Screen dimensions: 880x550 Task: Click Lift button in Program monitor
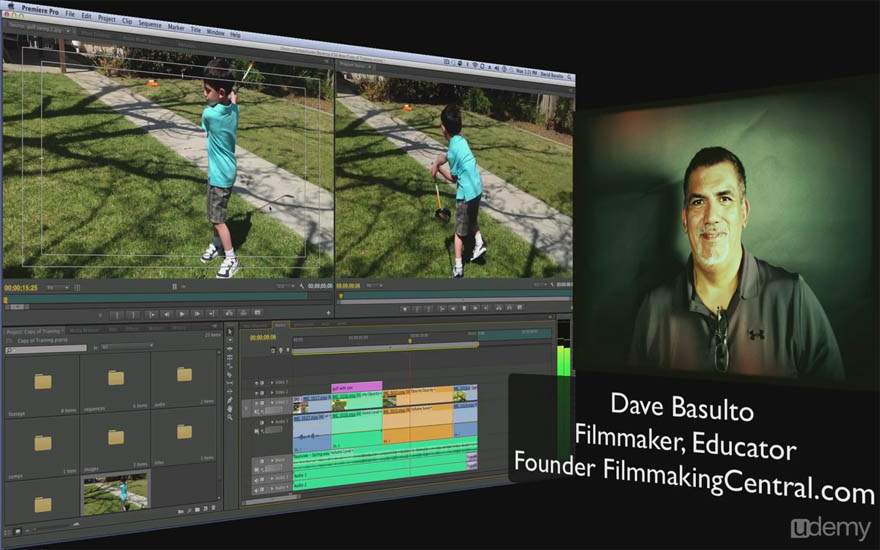499,308
